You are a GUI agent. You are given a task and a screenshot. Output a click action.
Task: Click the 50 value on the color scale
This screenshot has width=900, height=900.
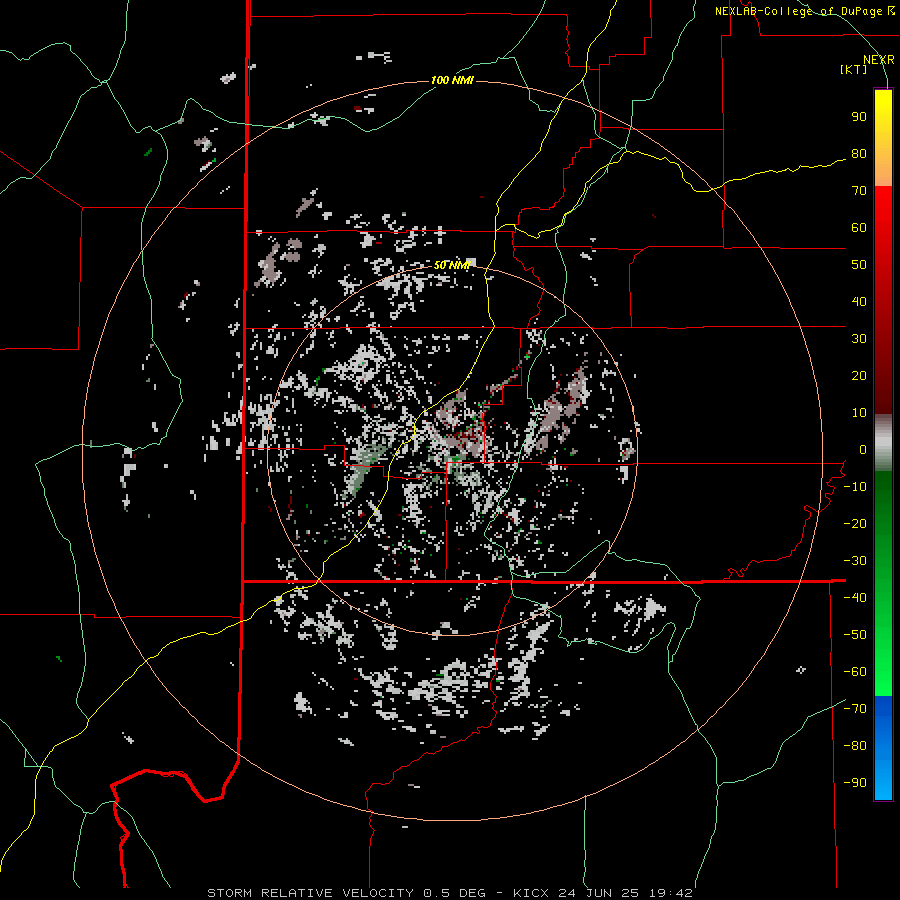pyautogui.click(x=859, y=265)
